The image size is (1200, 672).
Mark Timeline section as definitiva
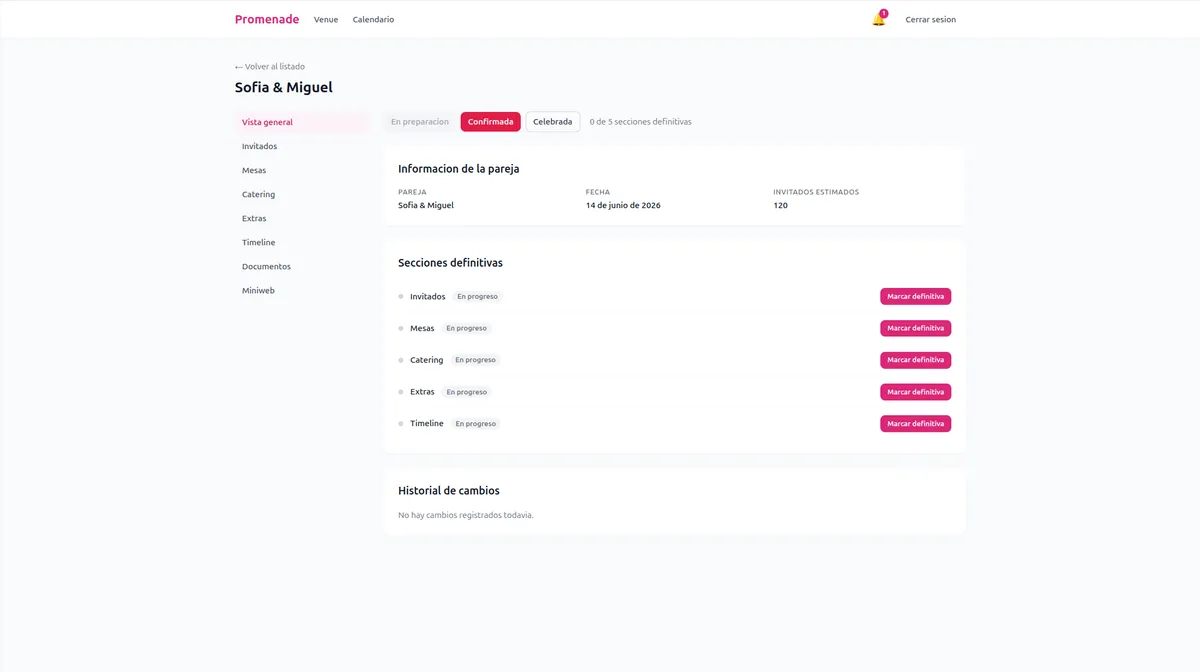(x=915, y=424)
